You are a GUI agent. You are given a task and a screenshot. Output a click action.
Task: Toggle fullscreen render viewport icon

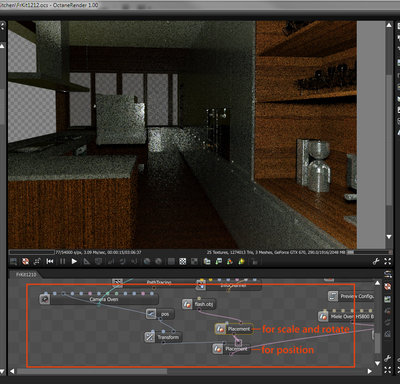tap(387, 261)
